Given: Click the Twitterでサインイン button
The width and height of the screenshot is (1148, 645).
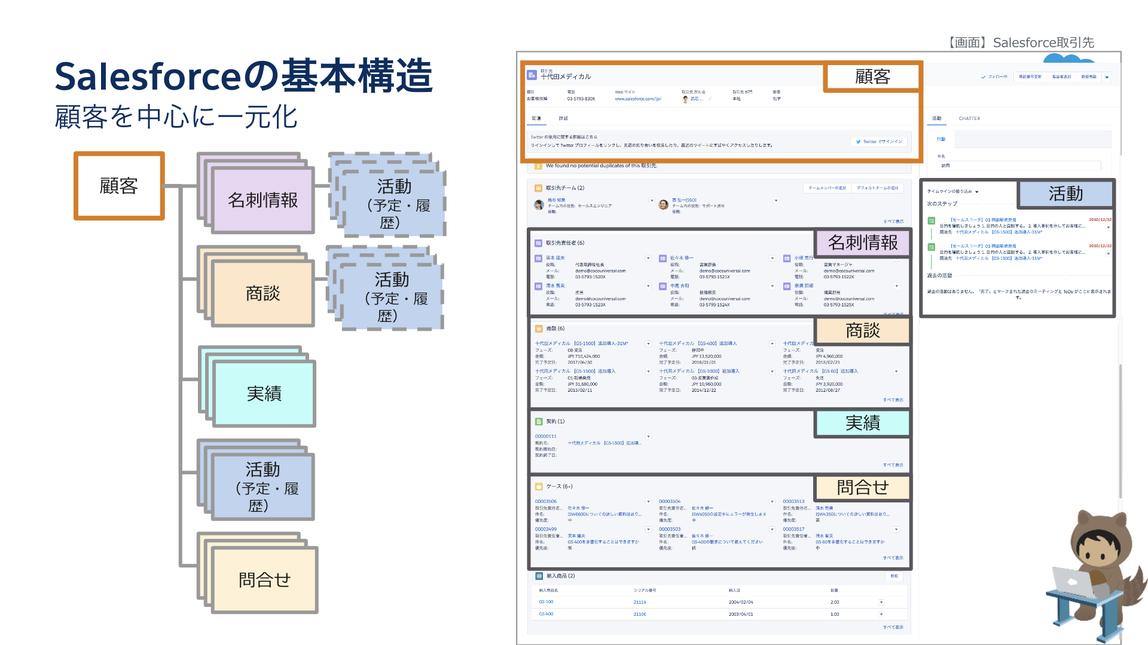Looking at the screenshot, I should pos(879,141).
